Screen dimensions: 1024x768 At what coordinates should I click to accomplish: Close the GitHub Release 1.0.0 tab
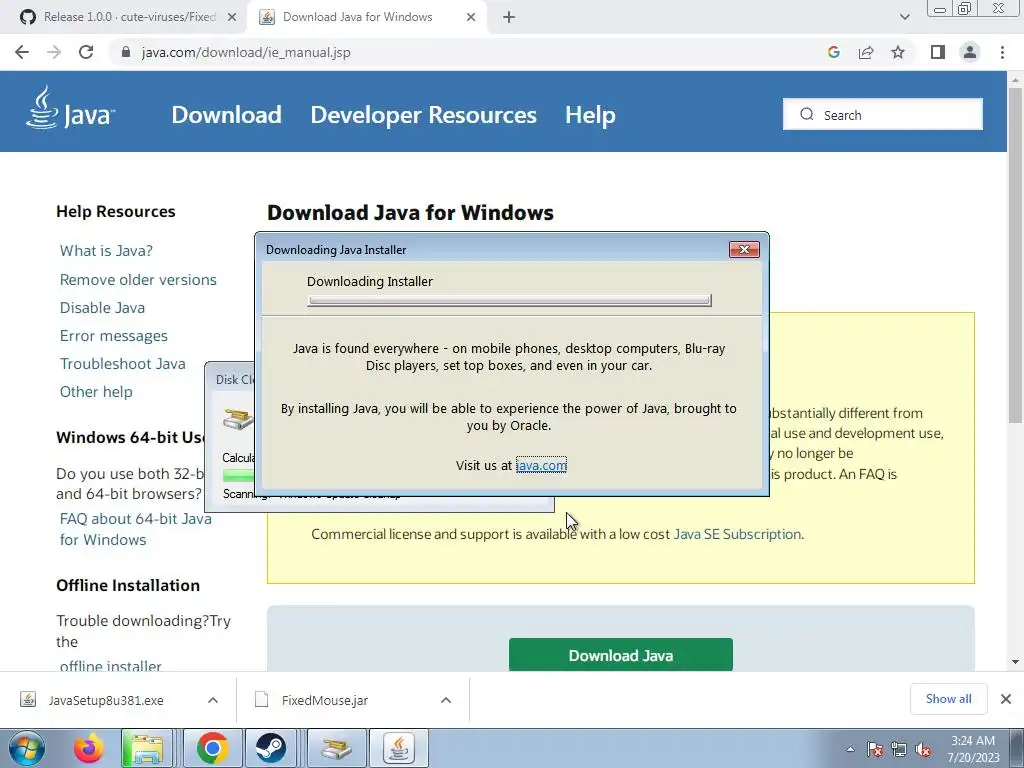pyautogui.click(x=232, y=17)
